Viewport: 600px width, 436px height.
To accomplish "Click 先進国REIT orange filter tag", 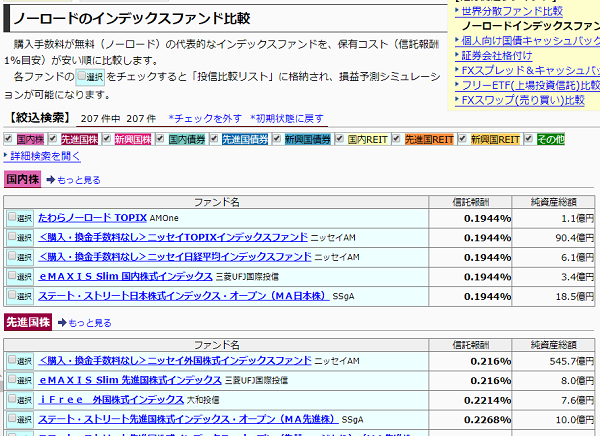I will click(x=429, y=139).
